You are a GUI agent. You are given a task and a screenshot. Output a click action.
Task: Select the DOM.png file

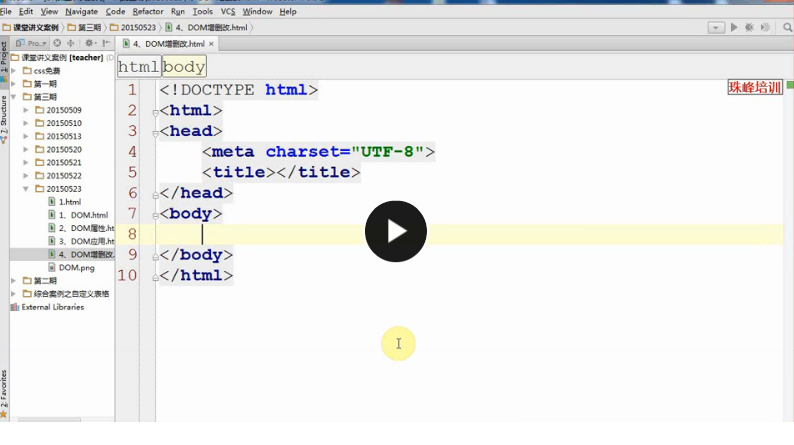pyautogui.click(x=71, y=267)
